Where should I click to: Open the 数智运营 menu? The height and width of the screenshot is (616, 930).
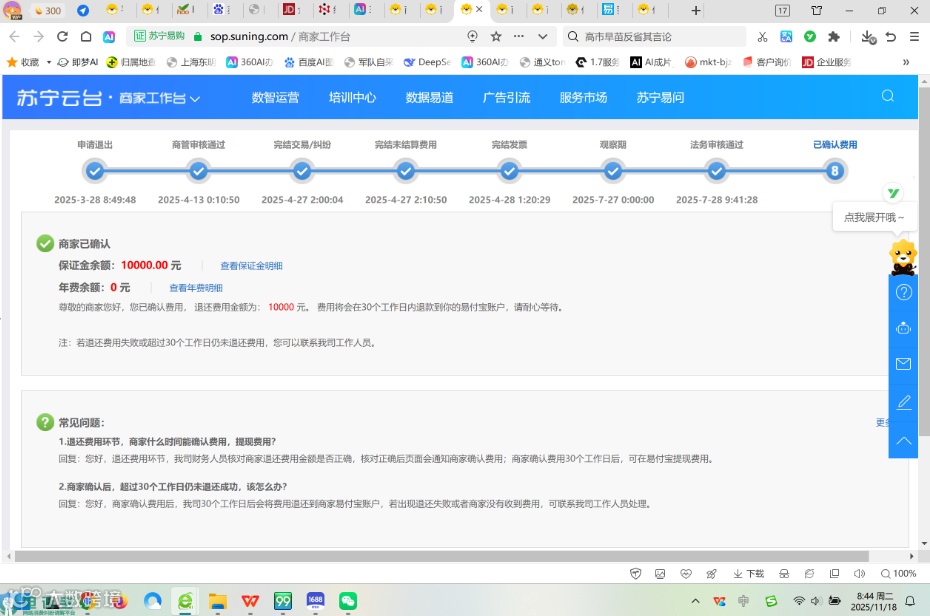[275, 97]
